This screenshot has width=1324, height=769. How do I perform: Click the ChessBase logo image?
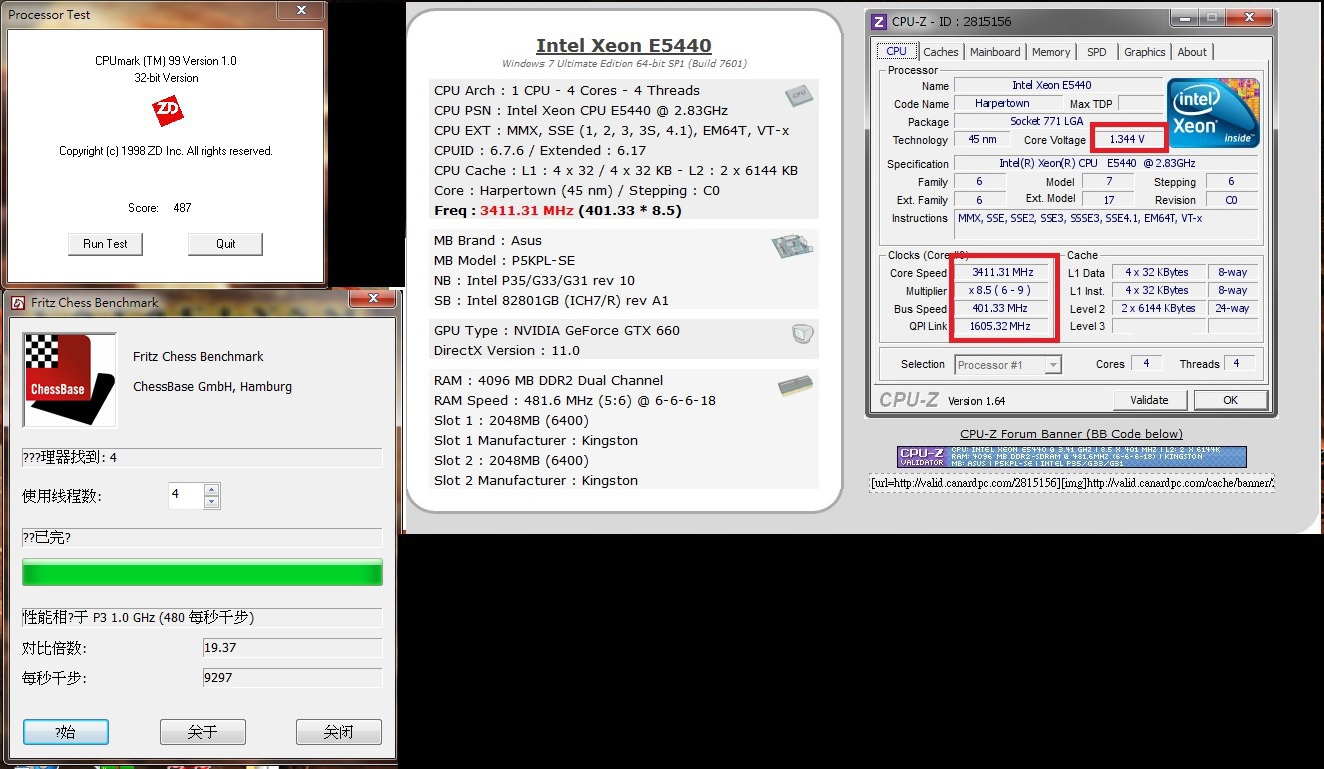click(x=70, y=380)
